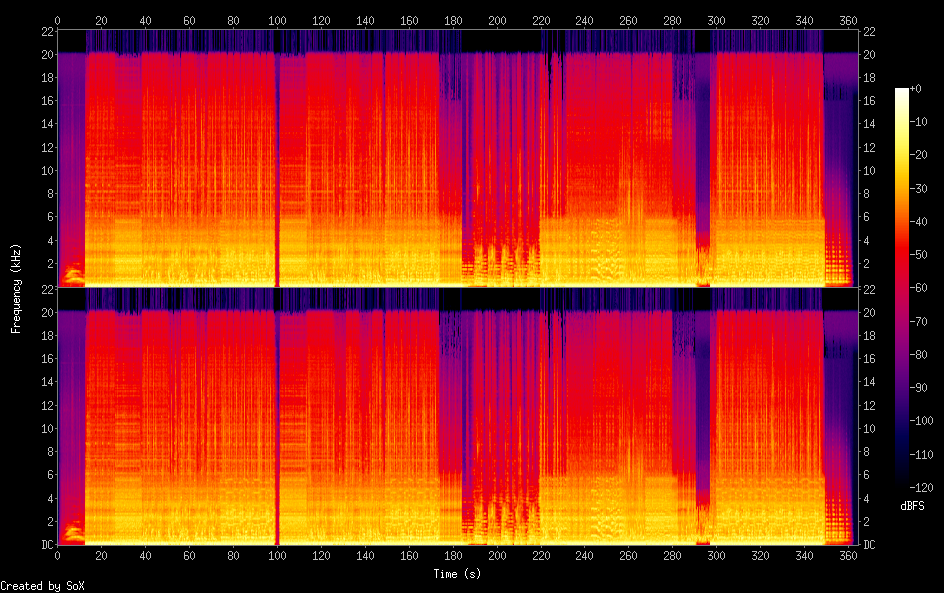Click upper channel '16' on left frequency axis
Screen dimensions: 944x593
coord(47,101)
